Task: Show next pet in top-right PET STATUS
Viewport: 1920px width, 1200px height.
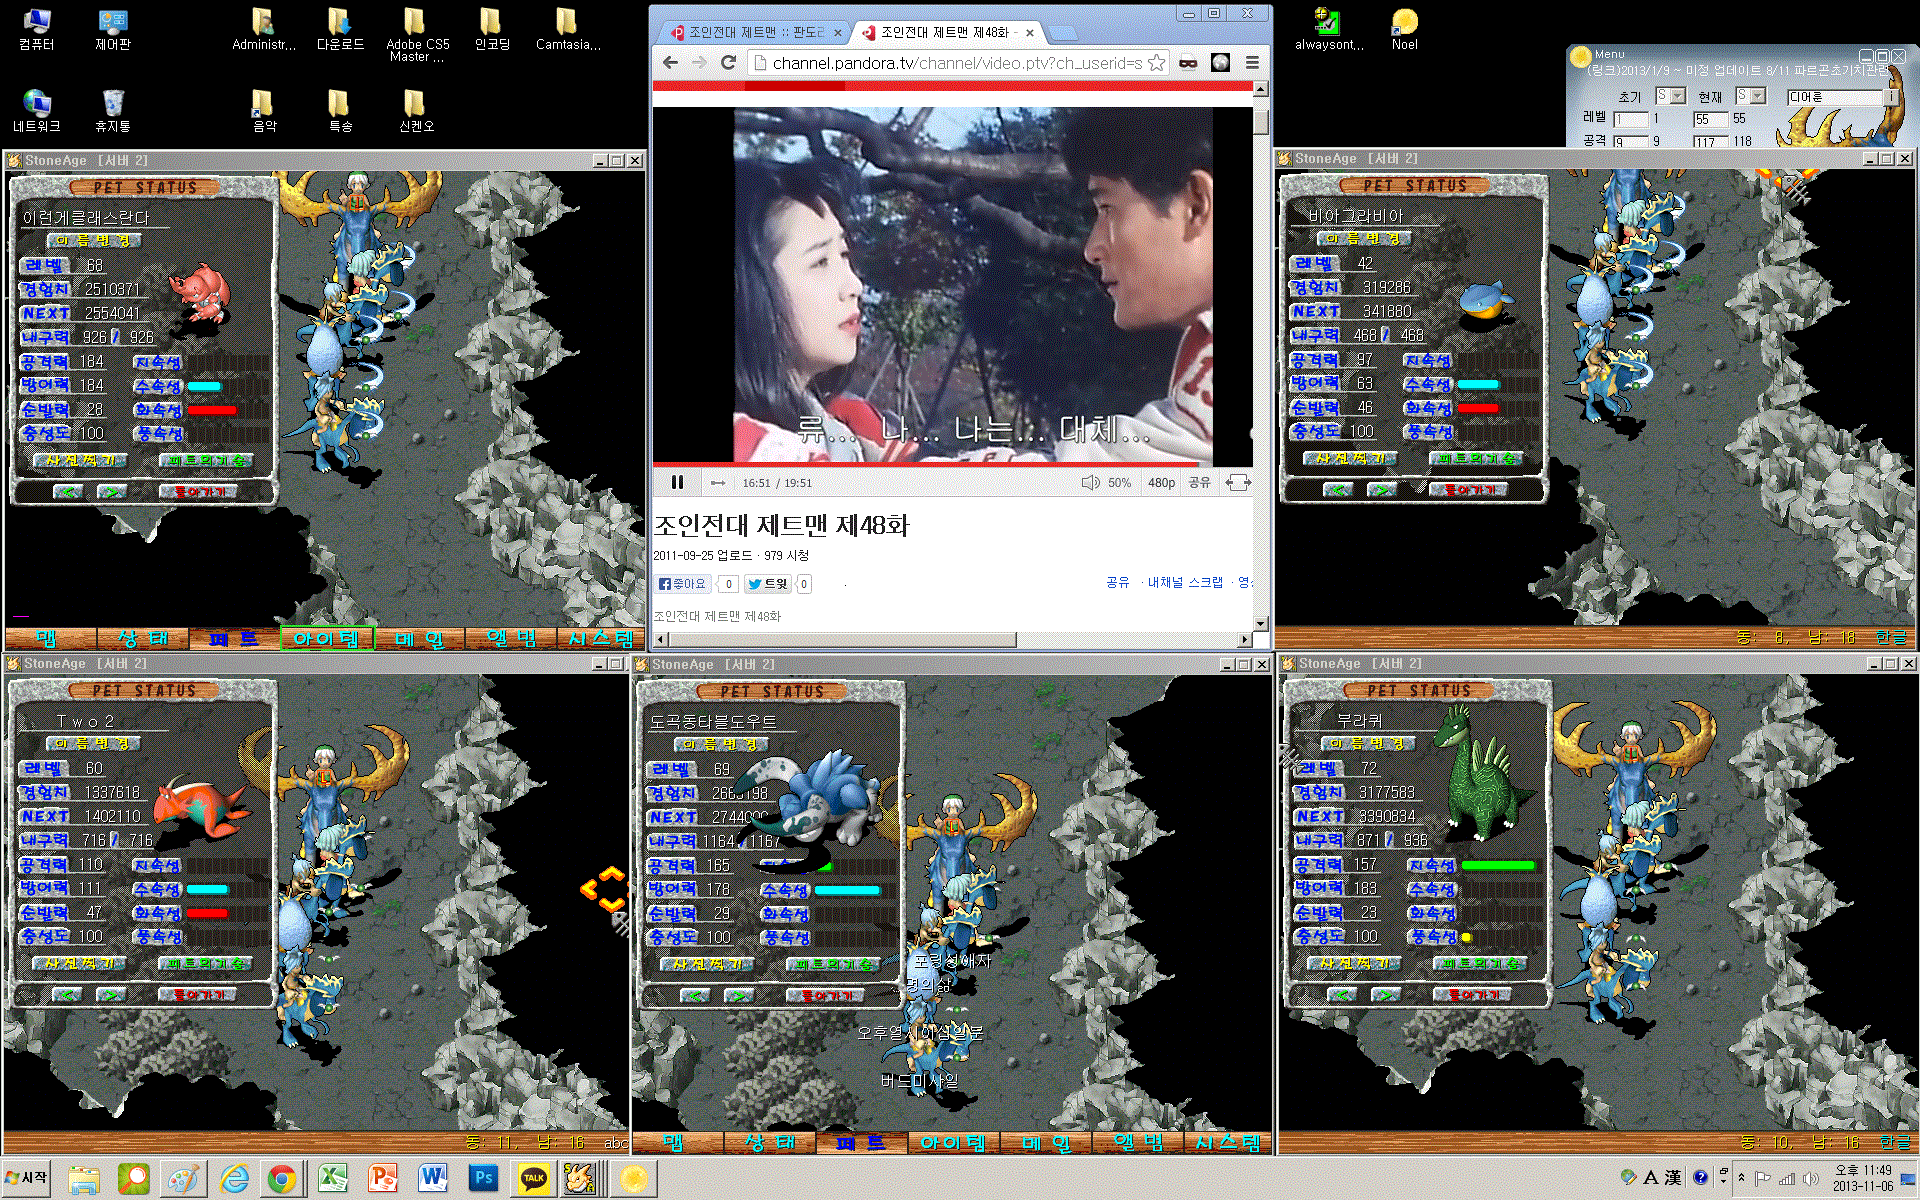Action: [x=1382, y=489]
